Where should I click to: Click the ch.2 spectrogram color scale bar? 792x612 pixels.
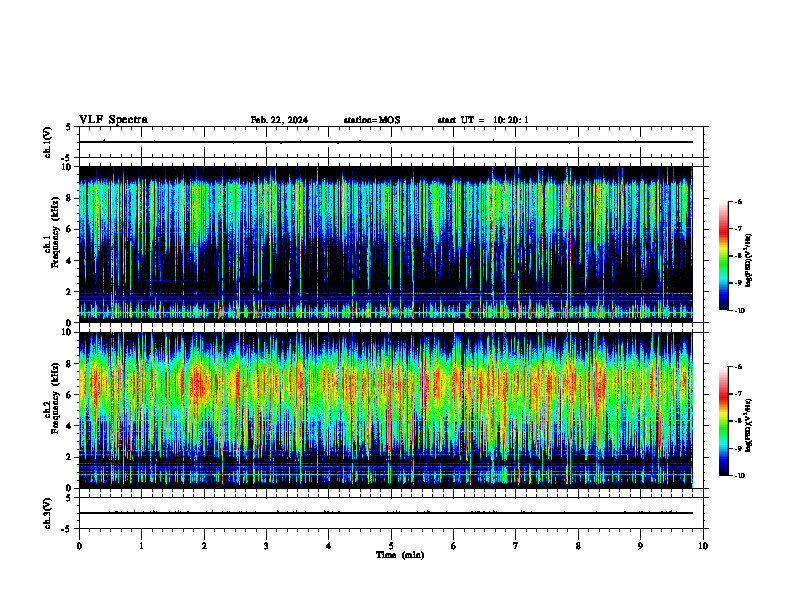(x=723, y=421)
